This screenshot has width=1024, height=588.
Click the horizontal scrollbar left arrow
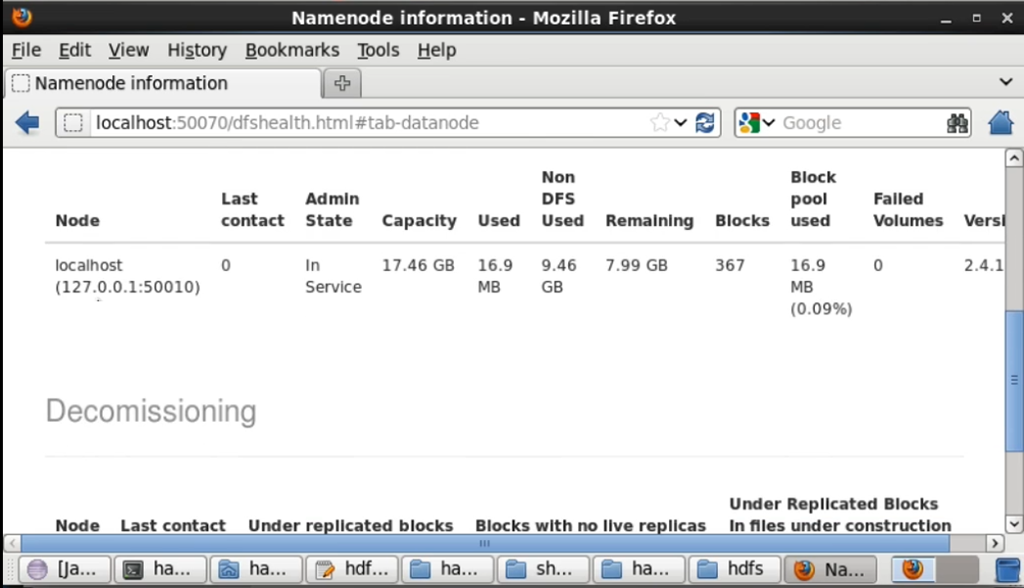tap(12, 543)
